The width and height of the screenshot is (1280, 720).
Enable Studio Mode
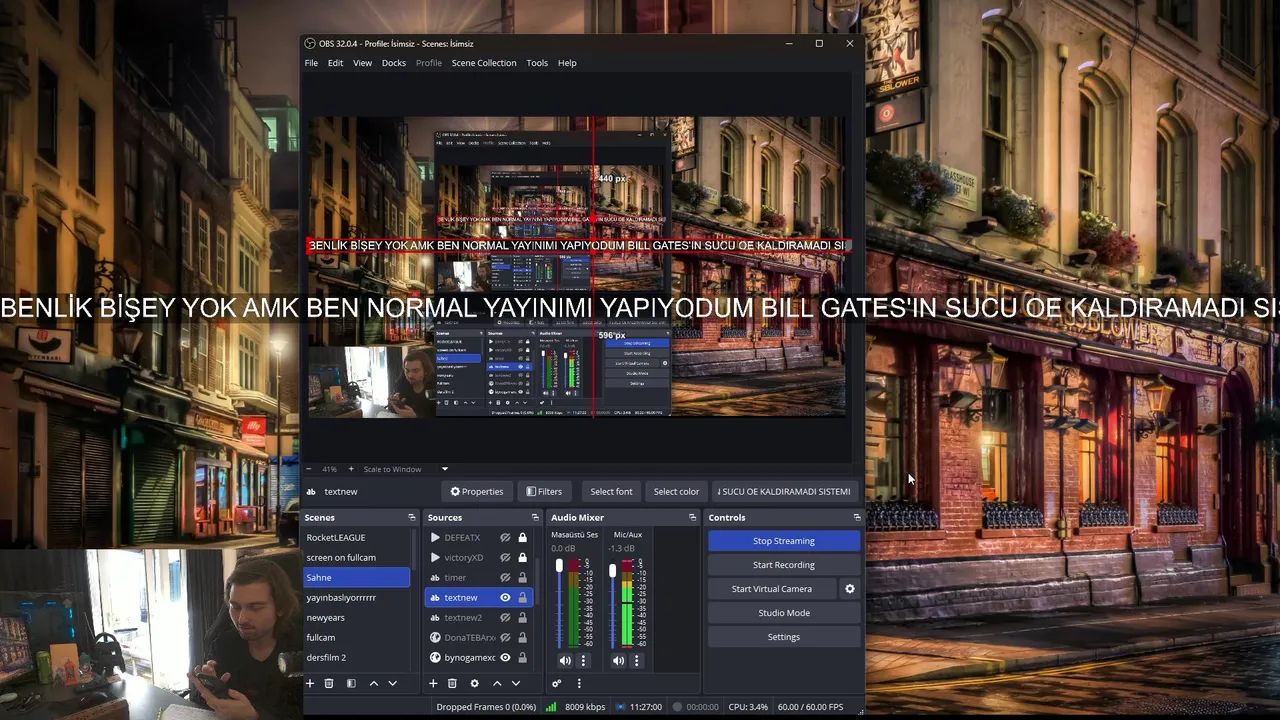[784, 613]
